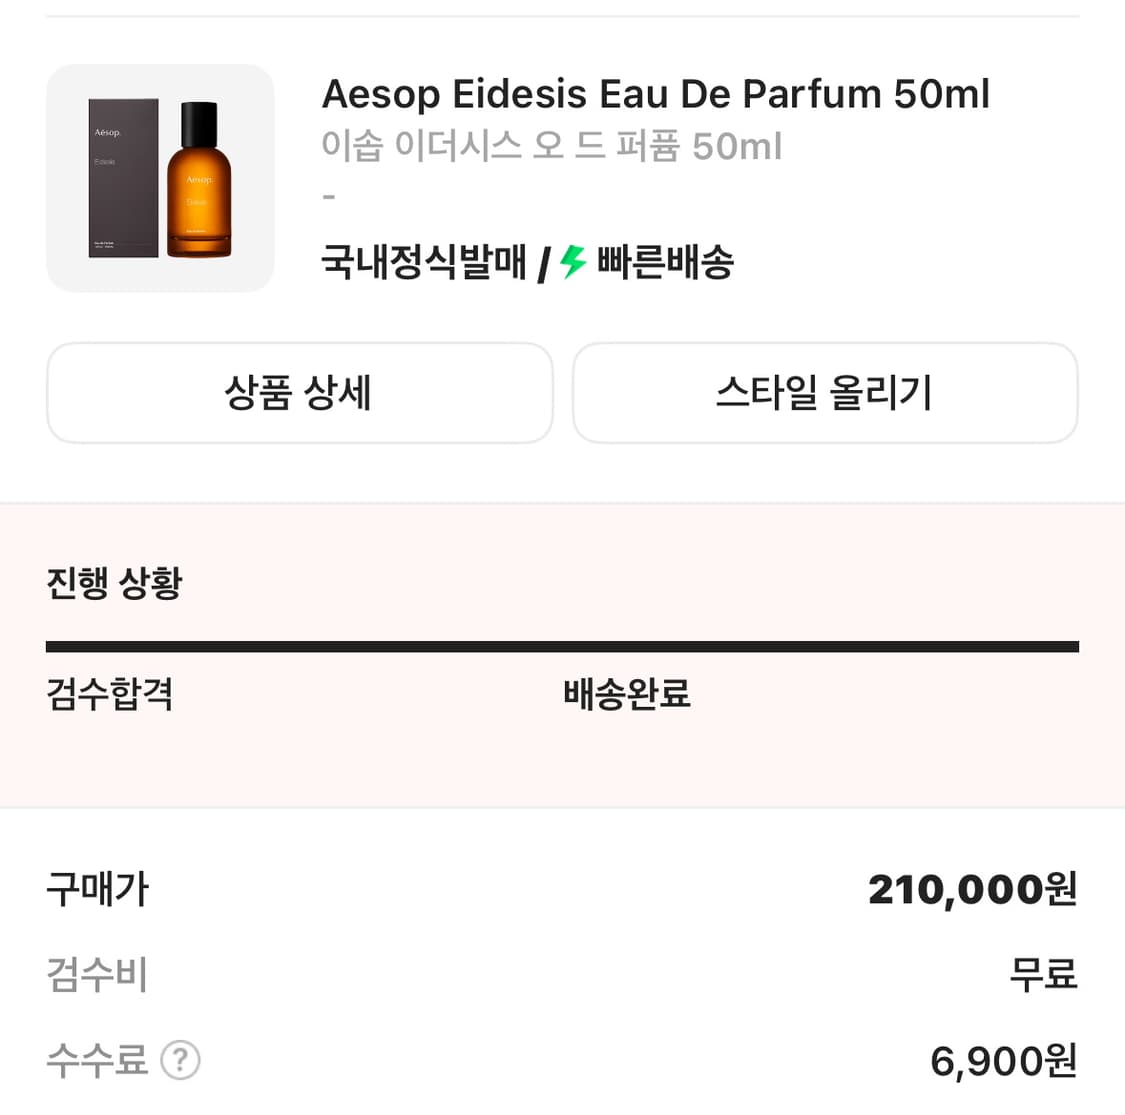Click the 국내정식발매 label icon area
Screen dimensions: 1125x1115
423,262
